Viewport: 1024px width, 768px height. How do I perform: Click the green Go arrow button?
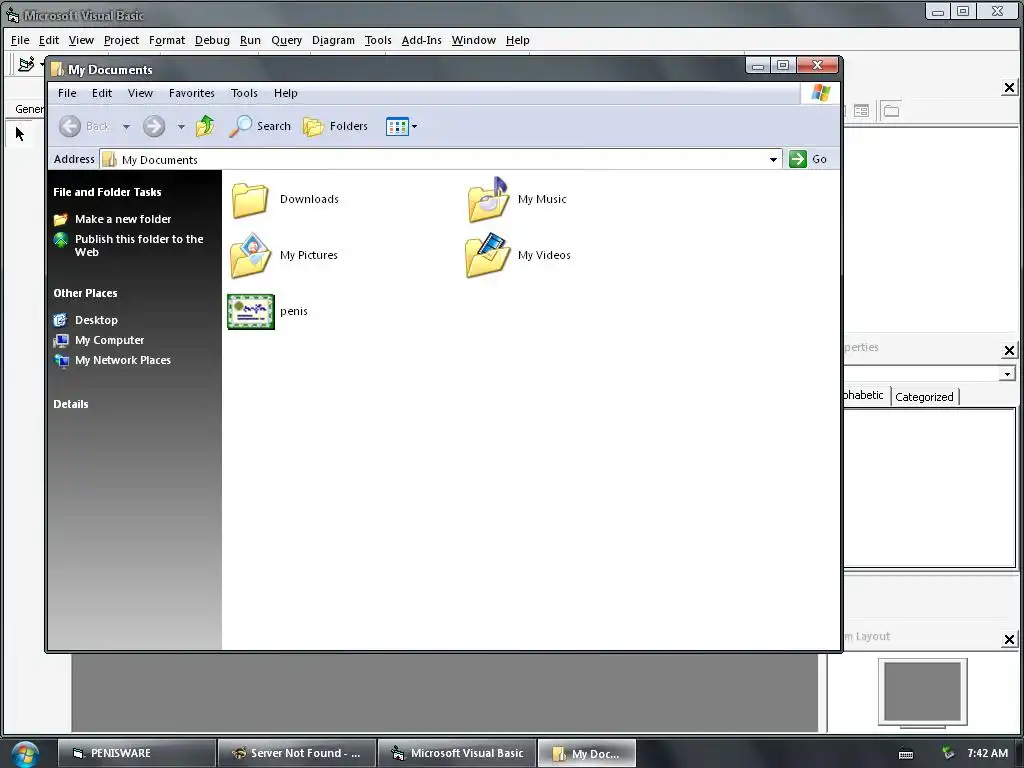[797, 159]
